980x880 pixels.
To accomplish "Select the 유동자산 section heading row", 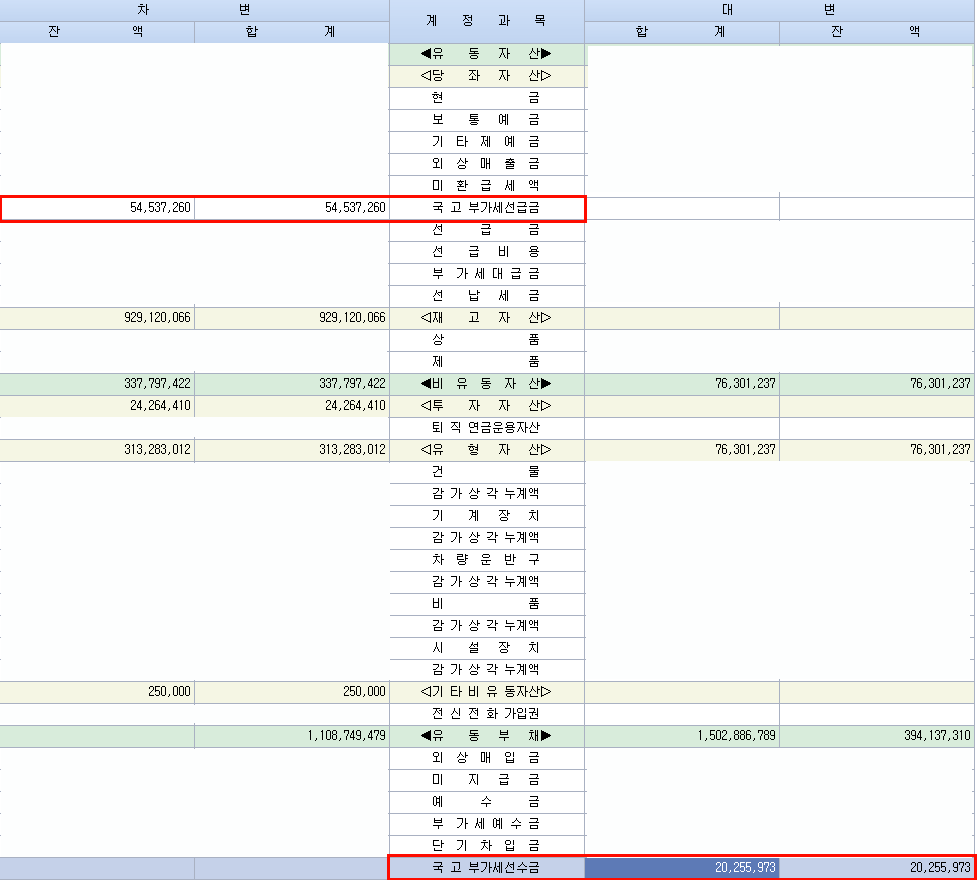I will click(486, 54).
